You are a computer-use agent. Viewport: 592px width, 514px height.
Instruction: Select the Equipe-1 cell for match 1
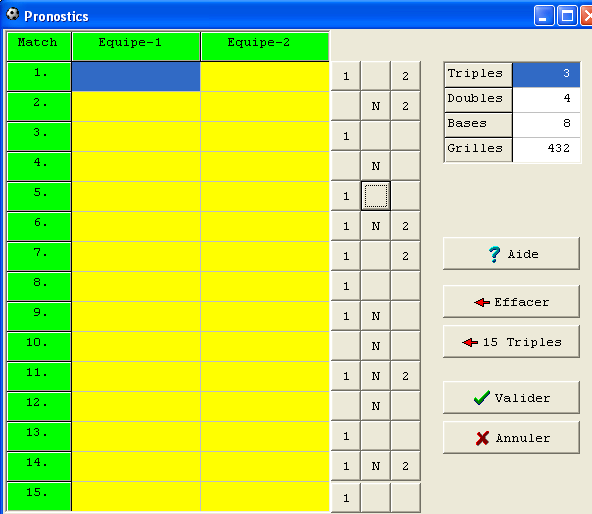(136, 76)
